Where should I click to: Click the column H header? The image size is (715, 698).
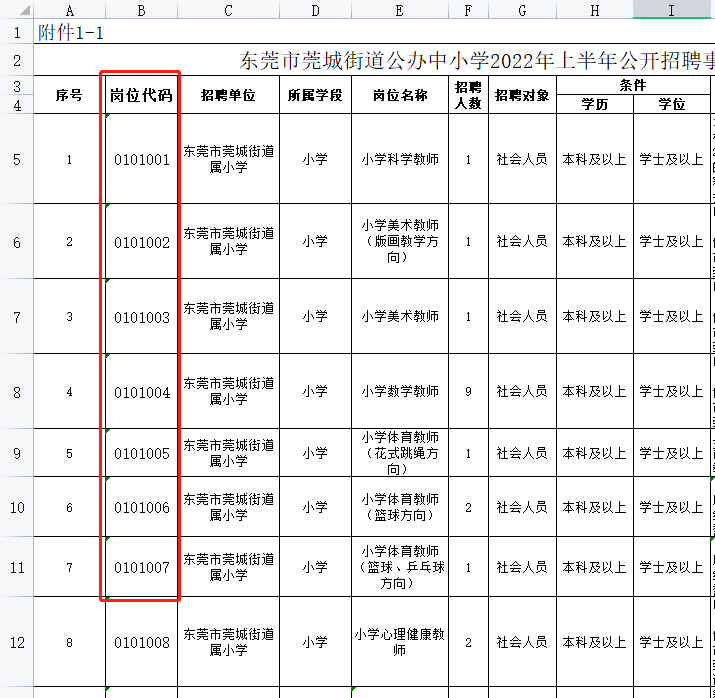[x=595, y=9]
